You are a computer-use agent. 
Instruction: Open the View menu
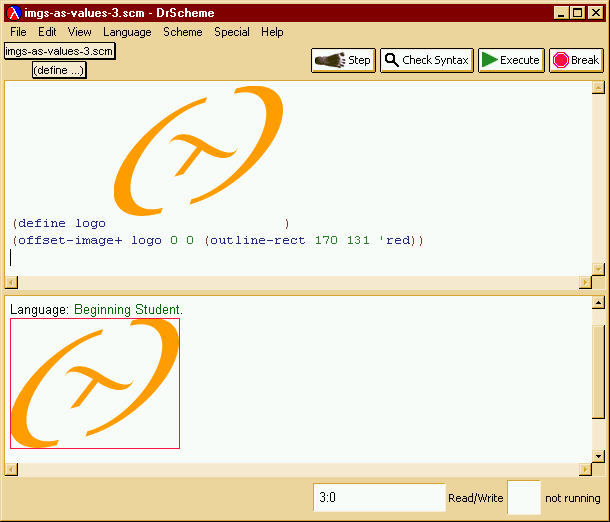(x=79, y=32)
